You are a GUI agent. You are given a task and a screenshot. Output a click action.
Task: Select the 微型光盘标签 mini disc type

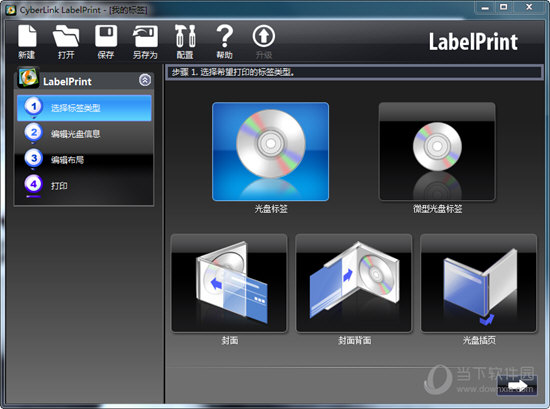[437, 152]
